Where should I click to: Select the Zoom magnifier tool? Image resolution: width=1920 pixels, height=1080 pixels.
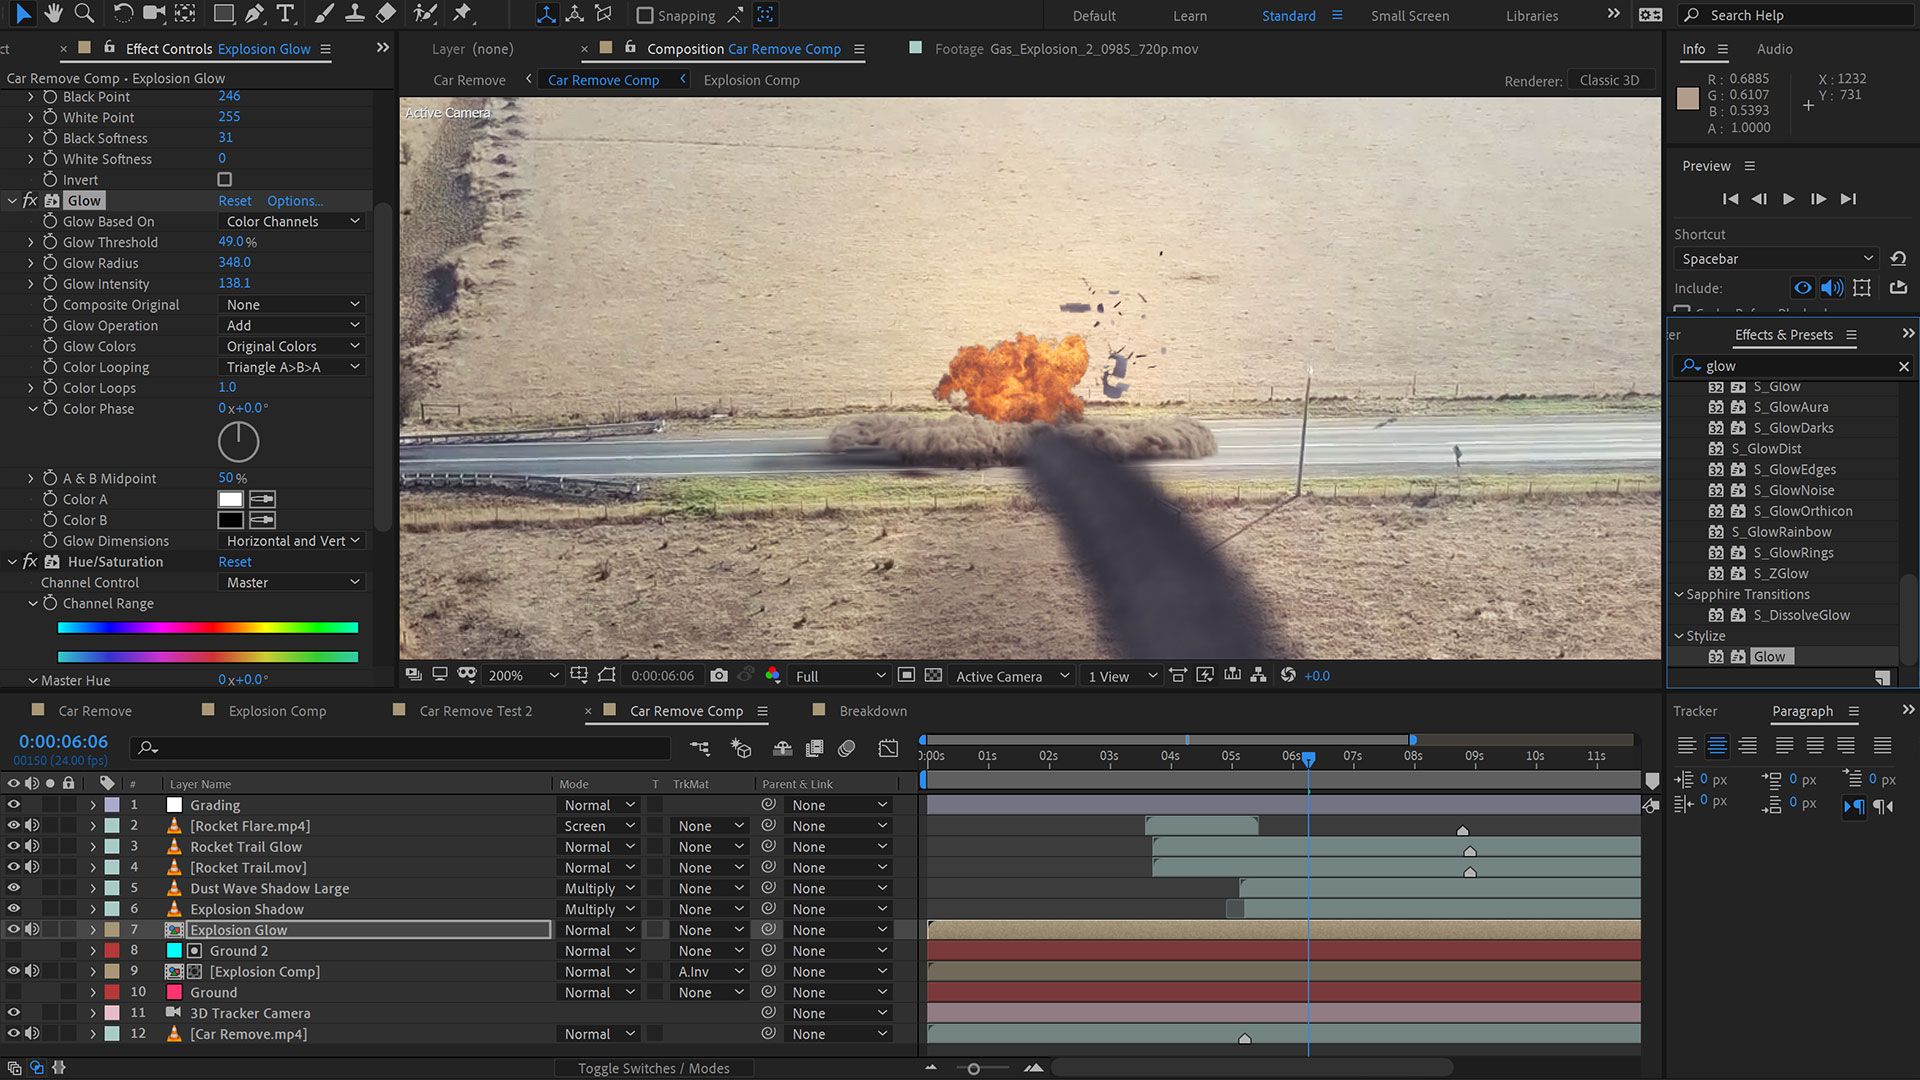(x=85, y=14)
